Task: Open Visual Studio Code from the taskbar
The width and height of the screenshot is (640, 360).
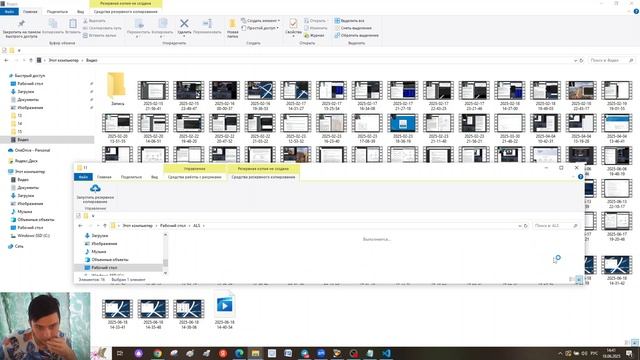Action: pyautogui.click(x=387, y=353)
